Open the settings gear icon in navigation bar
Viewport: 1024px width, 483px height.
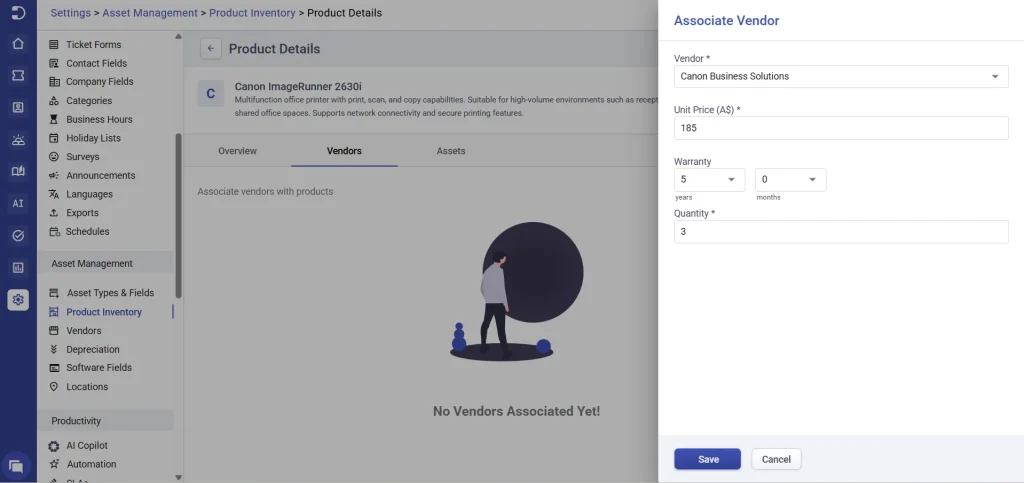pyautogui.click(x=18, y=300)
